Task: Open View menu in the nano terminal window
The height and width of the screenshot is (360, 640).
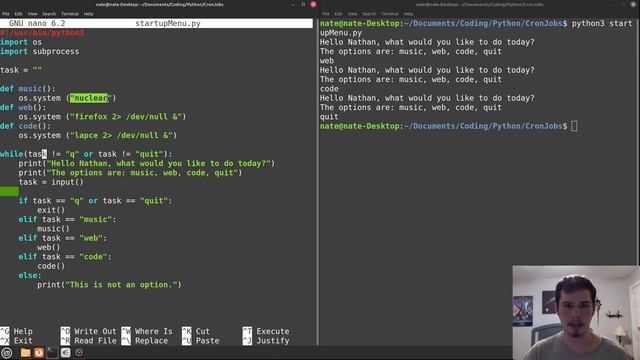Action: click(32, 14)
